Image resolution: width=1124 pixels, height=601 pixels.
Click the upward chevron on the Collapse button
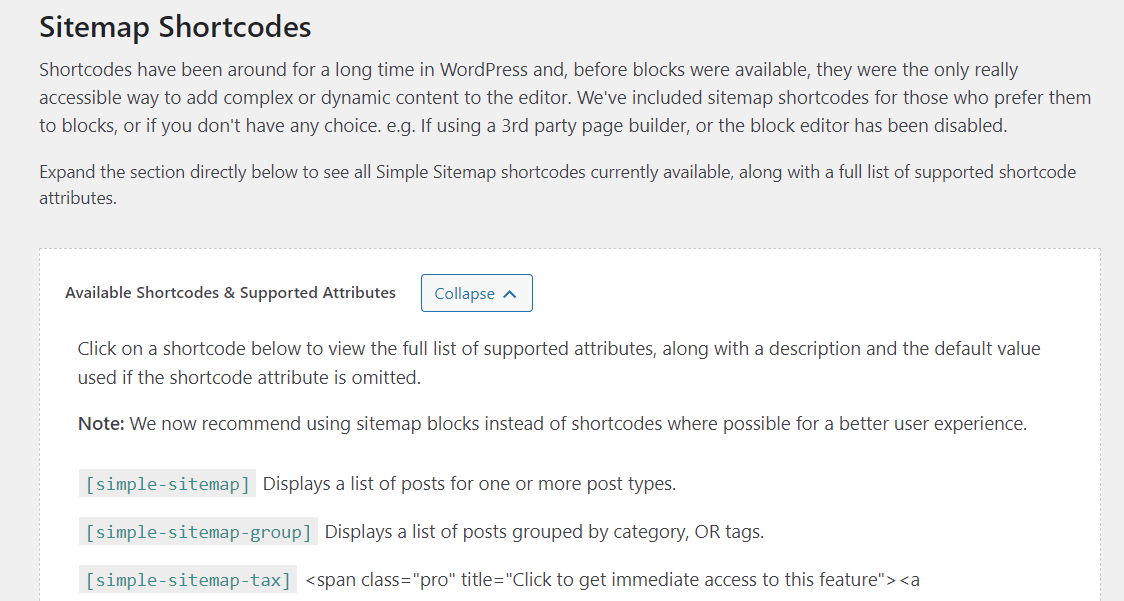[511, 292]
